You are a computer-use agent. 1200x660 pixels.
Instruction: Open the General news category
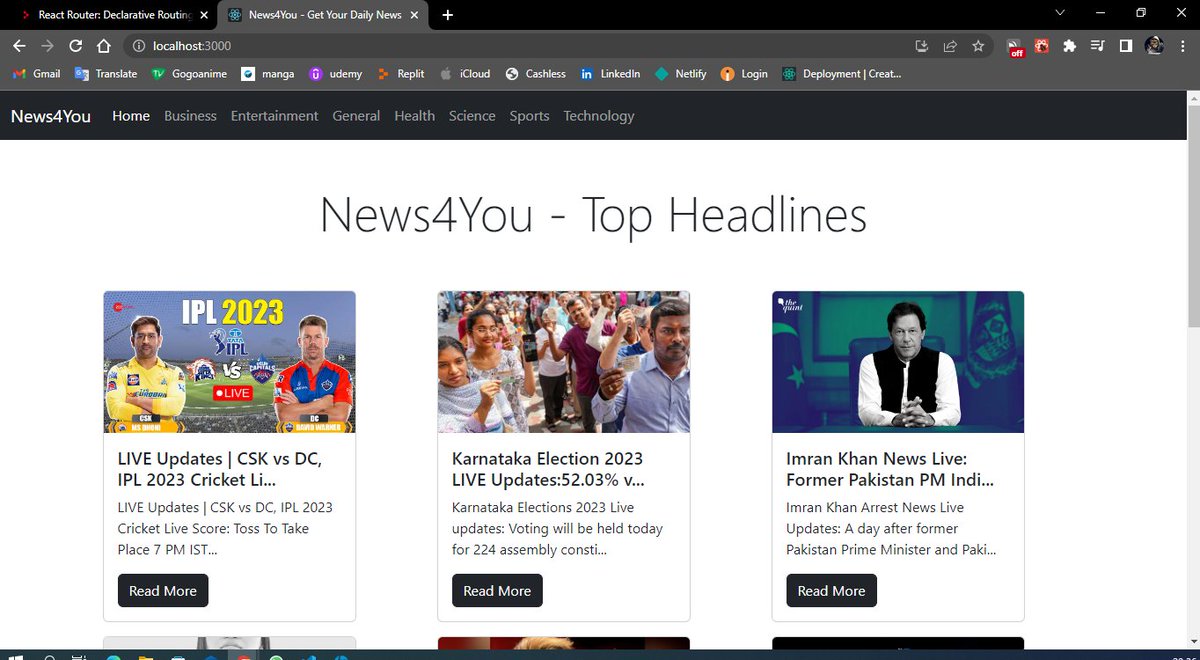(356, 116)
